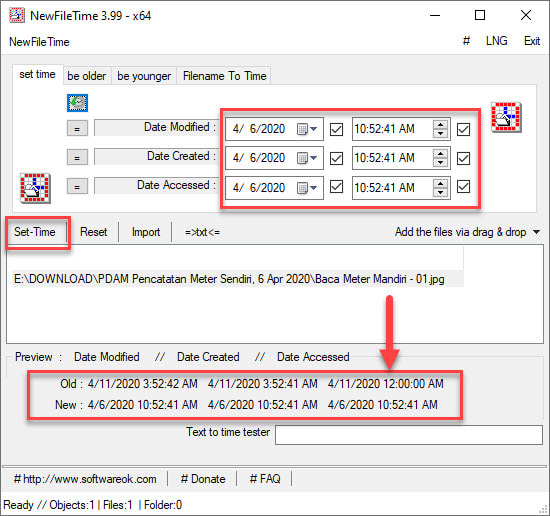
Task: Open calendar dropdown for Date Created
Action: (x=308, y=158)
